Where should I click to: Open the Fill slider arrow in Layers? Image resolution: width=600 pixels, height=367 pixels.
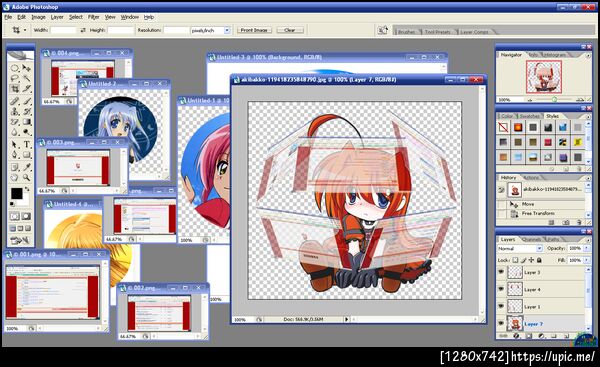click(x=587, y=260)
